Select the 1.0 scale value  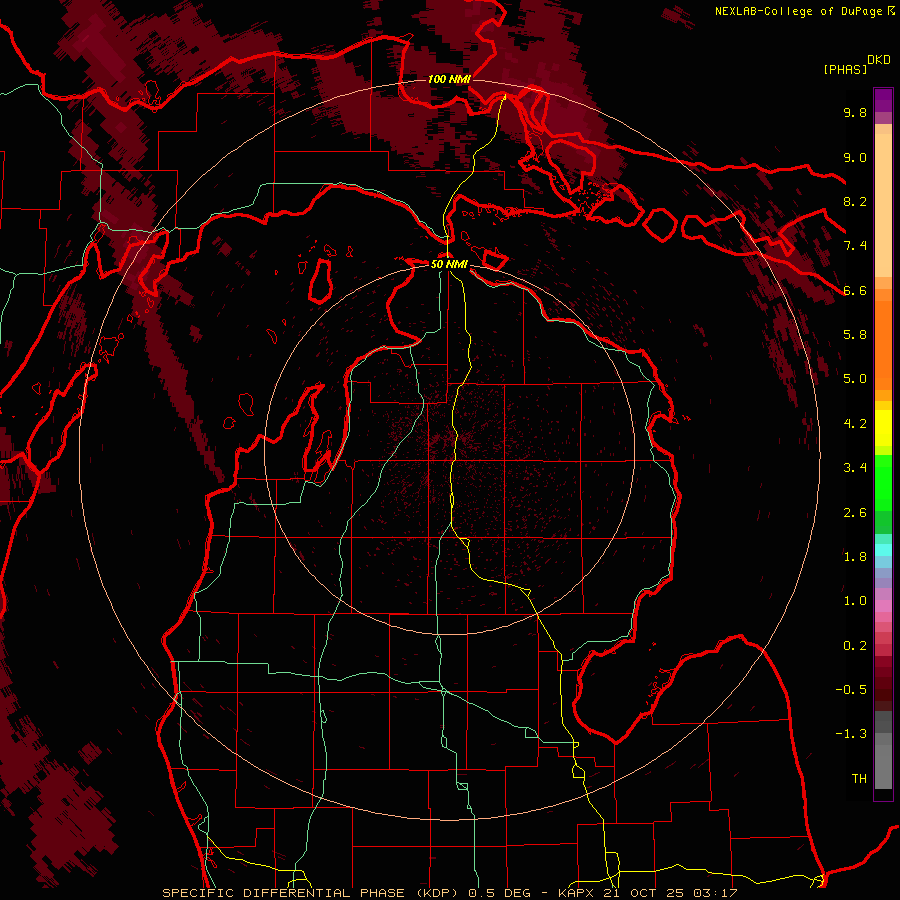click(x=855, y=601)
